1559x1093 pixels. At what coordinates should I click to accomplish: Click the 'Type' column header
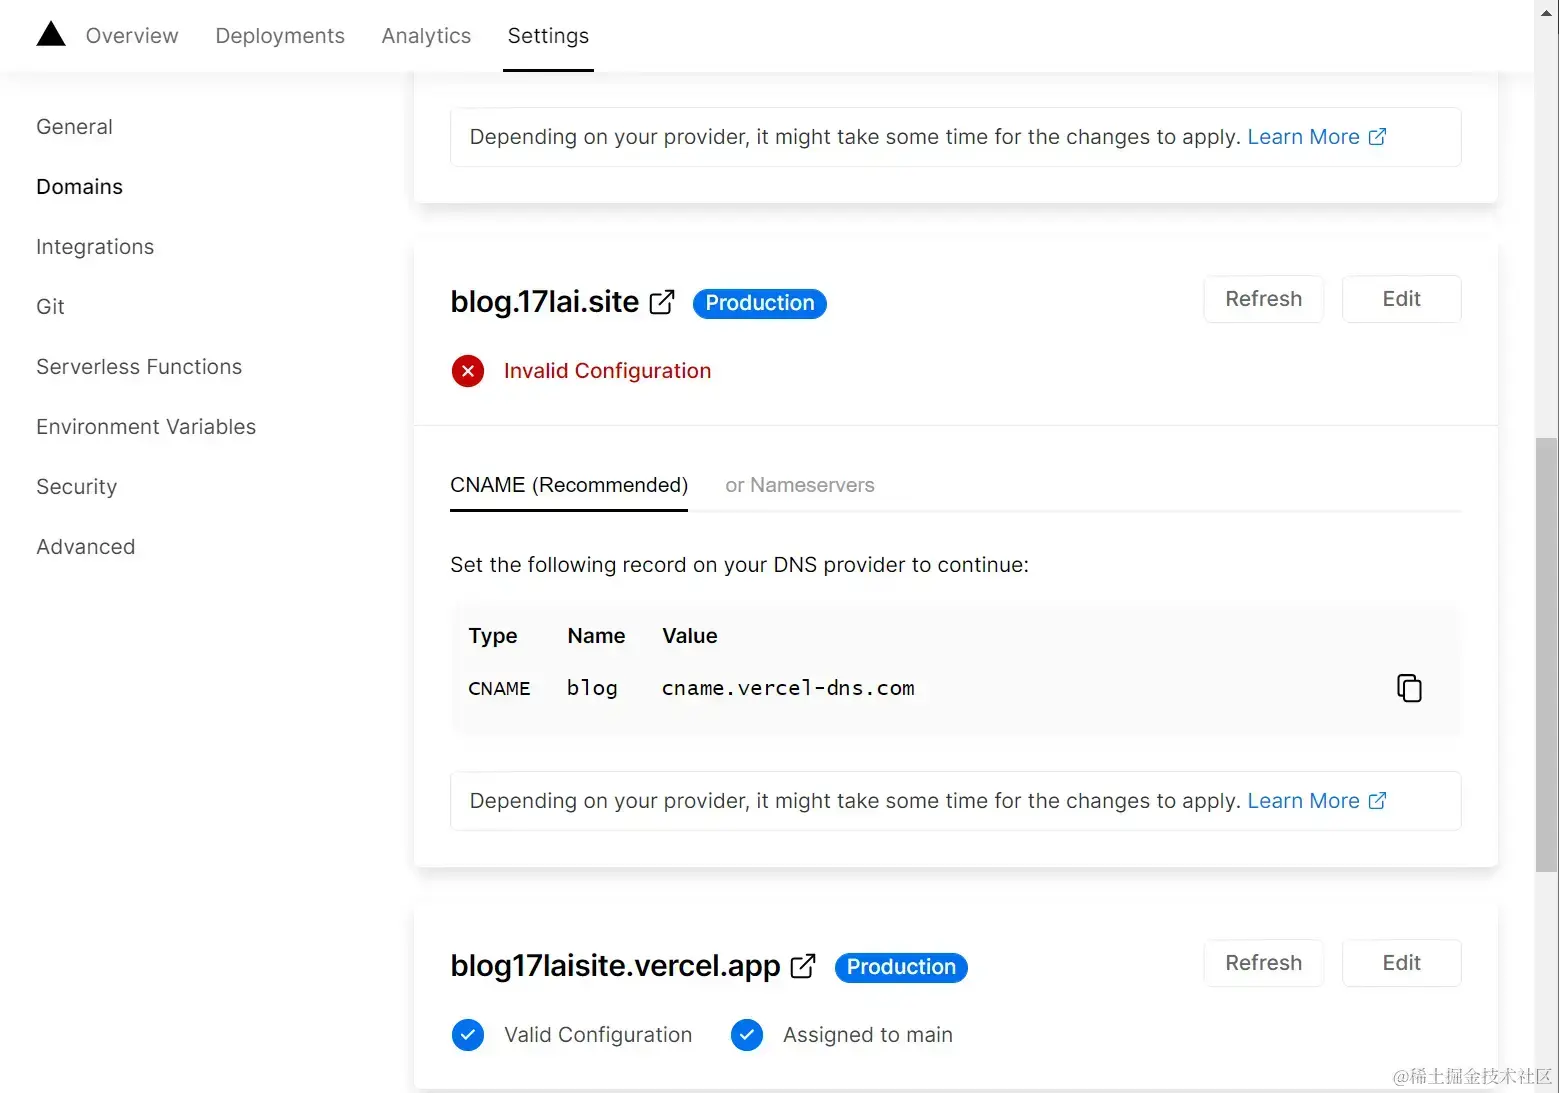click(493, 636)
